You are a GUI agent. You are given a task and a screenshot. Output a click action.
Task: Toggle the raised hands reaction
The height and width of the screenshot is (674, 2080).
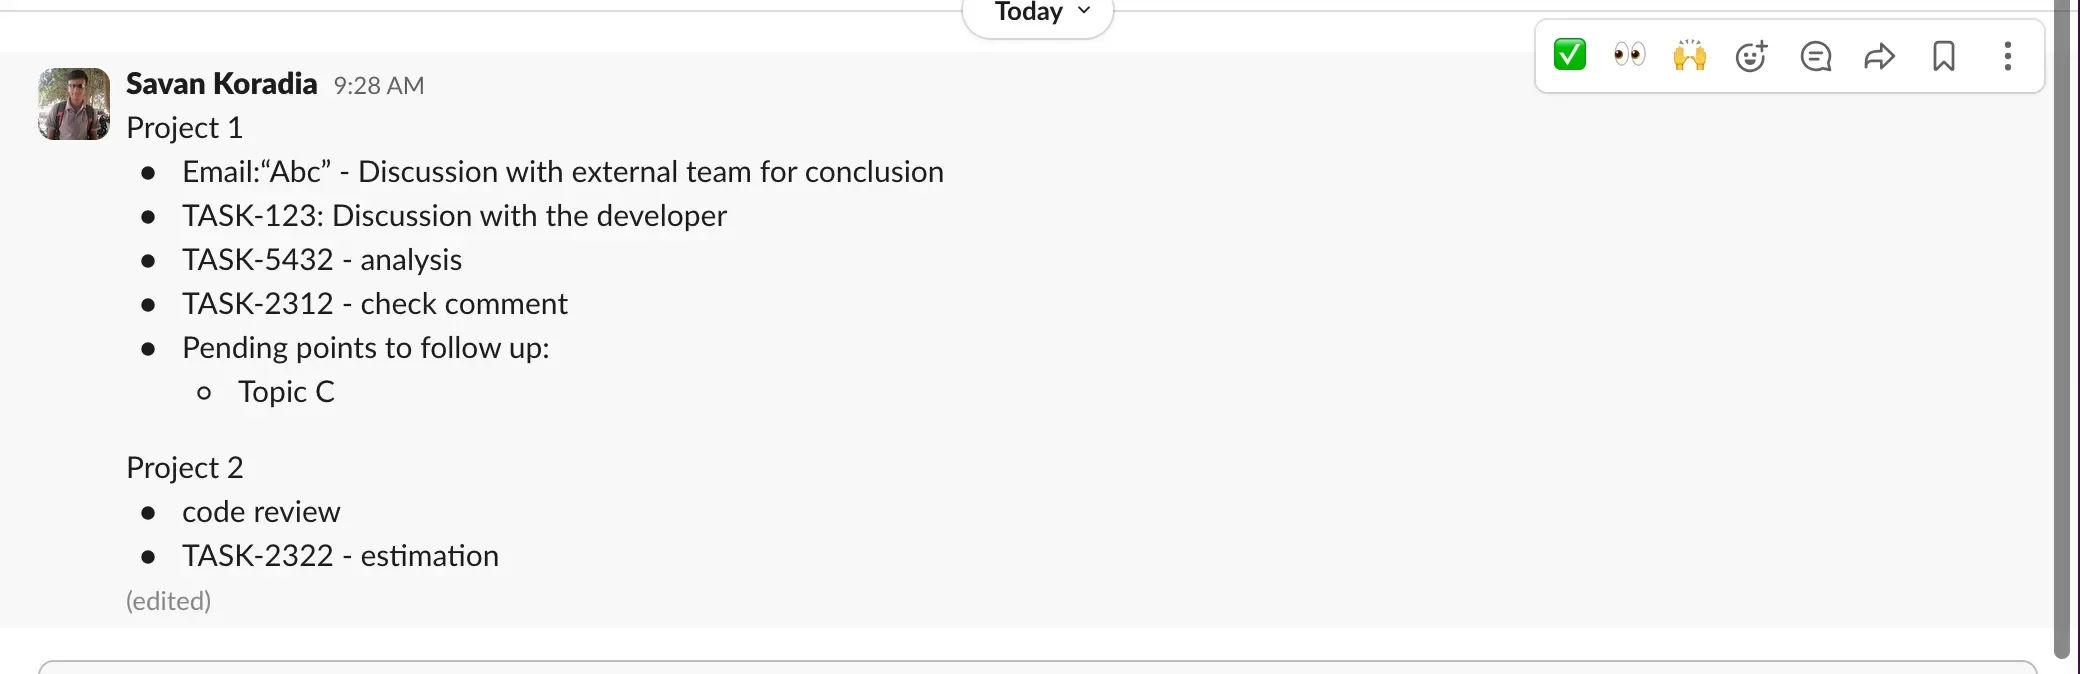click(1689, 56)
